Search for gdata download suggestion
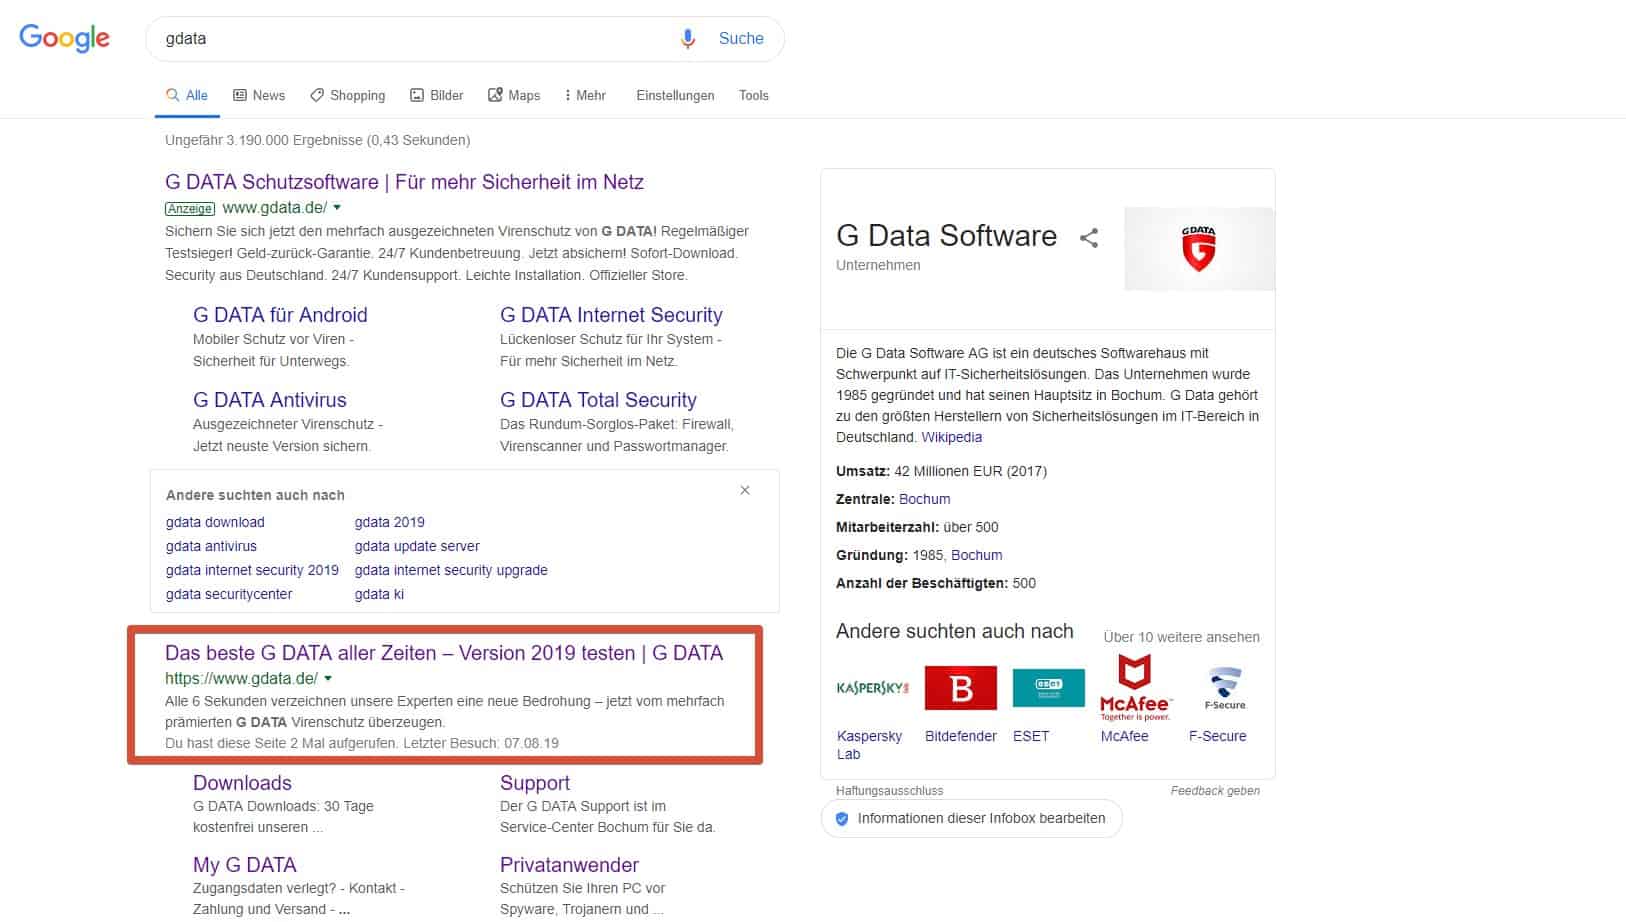Screen dimensions: 1626x922 pyautogui.click(x=215, y=522)
